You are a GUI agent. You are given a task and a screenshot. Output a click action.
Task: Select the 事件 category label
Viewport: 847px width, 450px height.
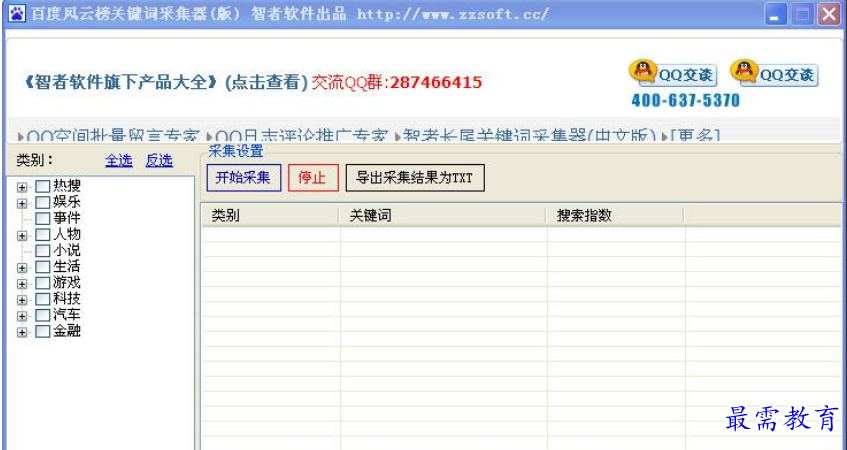point(67,218)
